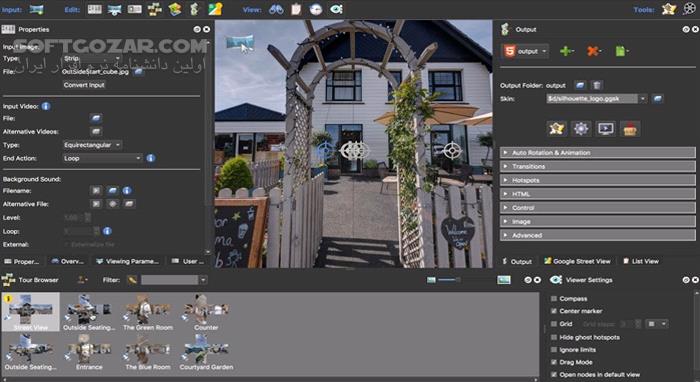Viewport: 700px width, 382px height.
Task: Open the input image Type dropdown
Action: pos(92,58)
